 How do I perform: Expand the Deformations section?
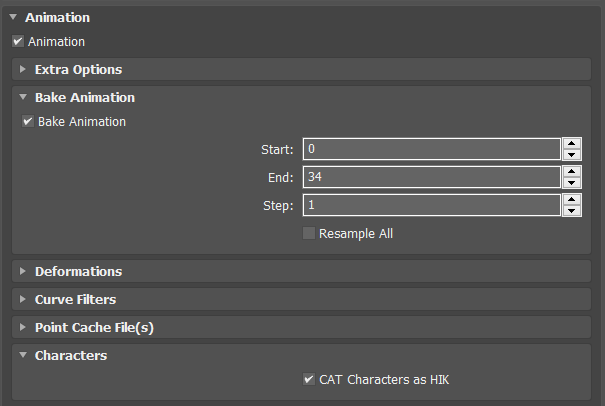pos(23,271)
